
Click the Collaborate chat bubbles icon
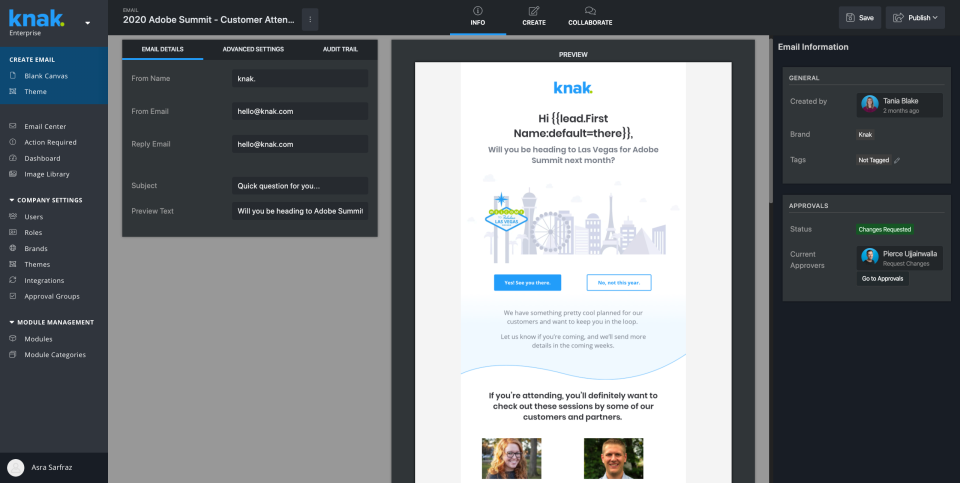tap(590, 10)
